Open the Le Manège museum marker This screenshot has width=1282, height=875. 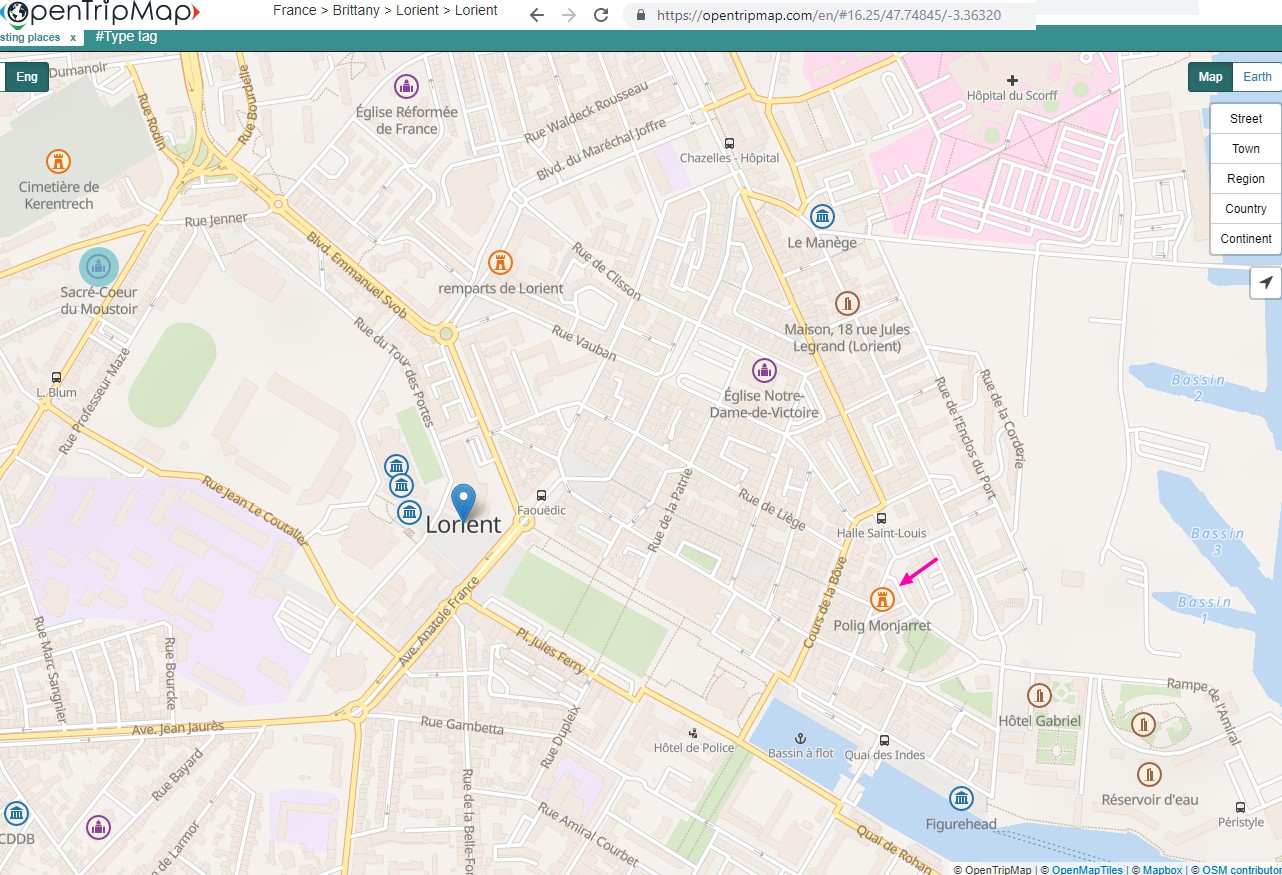tap(822, 216)
